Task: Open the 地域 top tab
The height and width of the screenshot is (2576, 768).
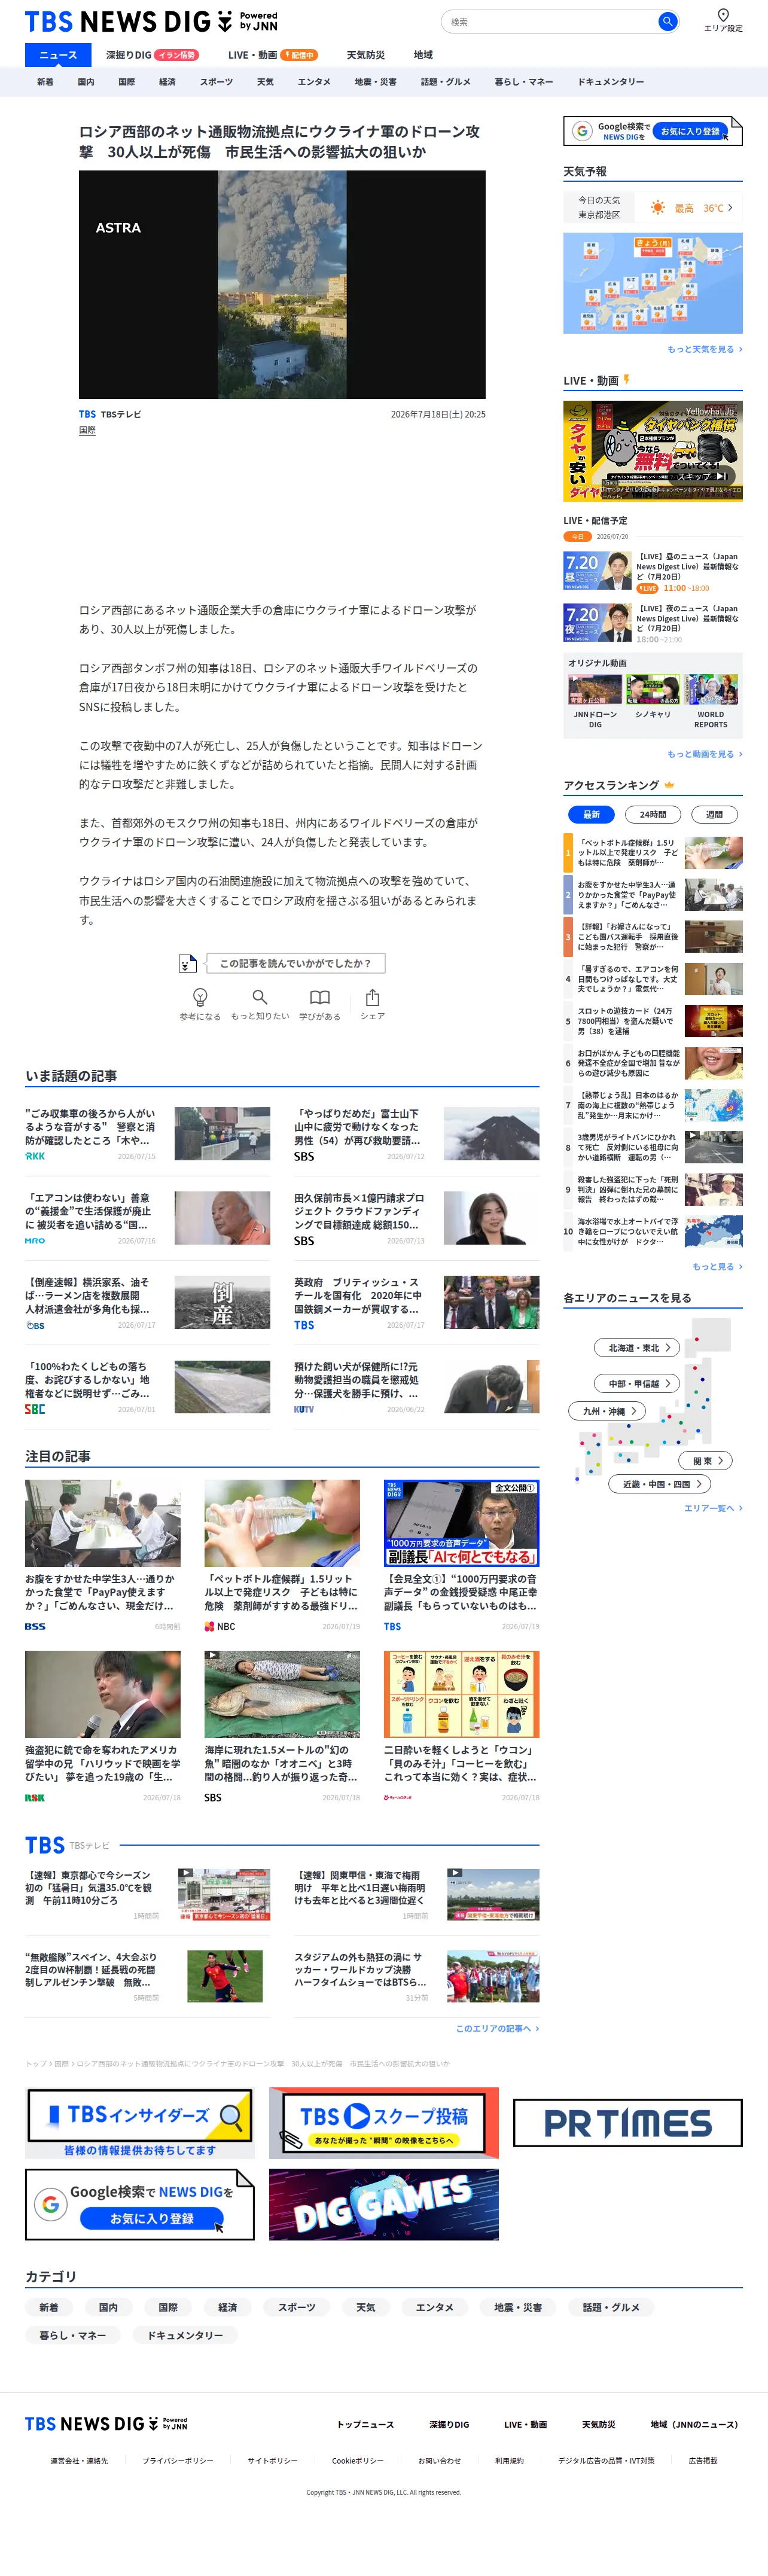Action: 423,55
